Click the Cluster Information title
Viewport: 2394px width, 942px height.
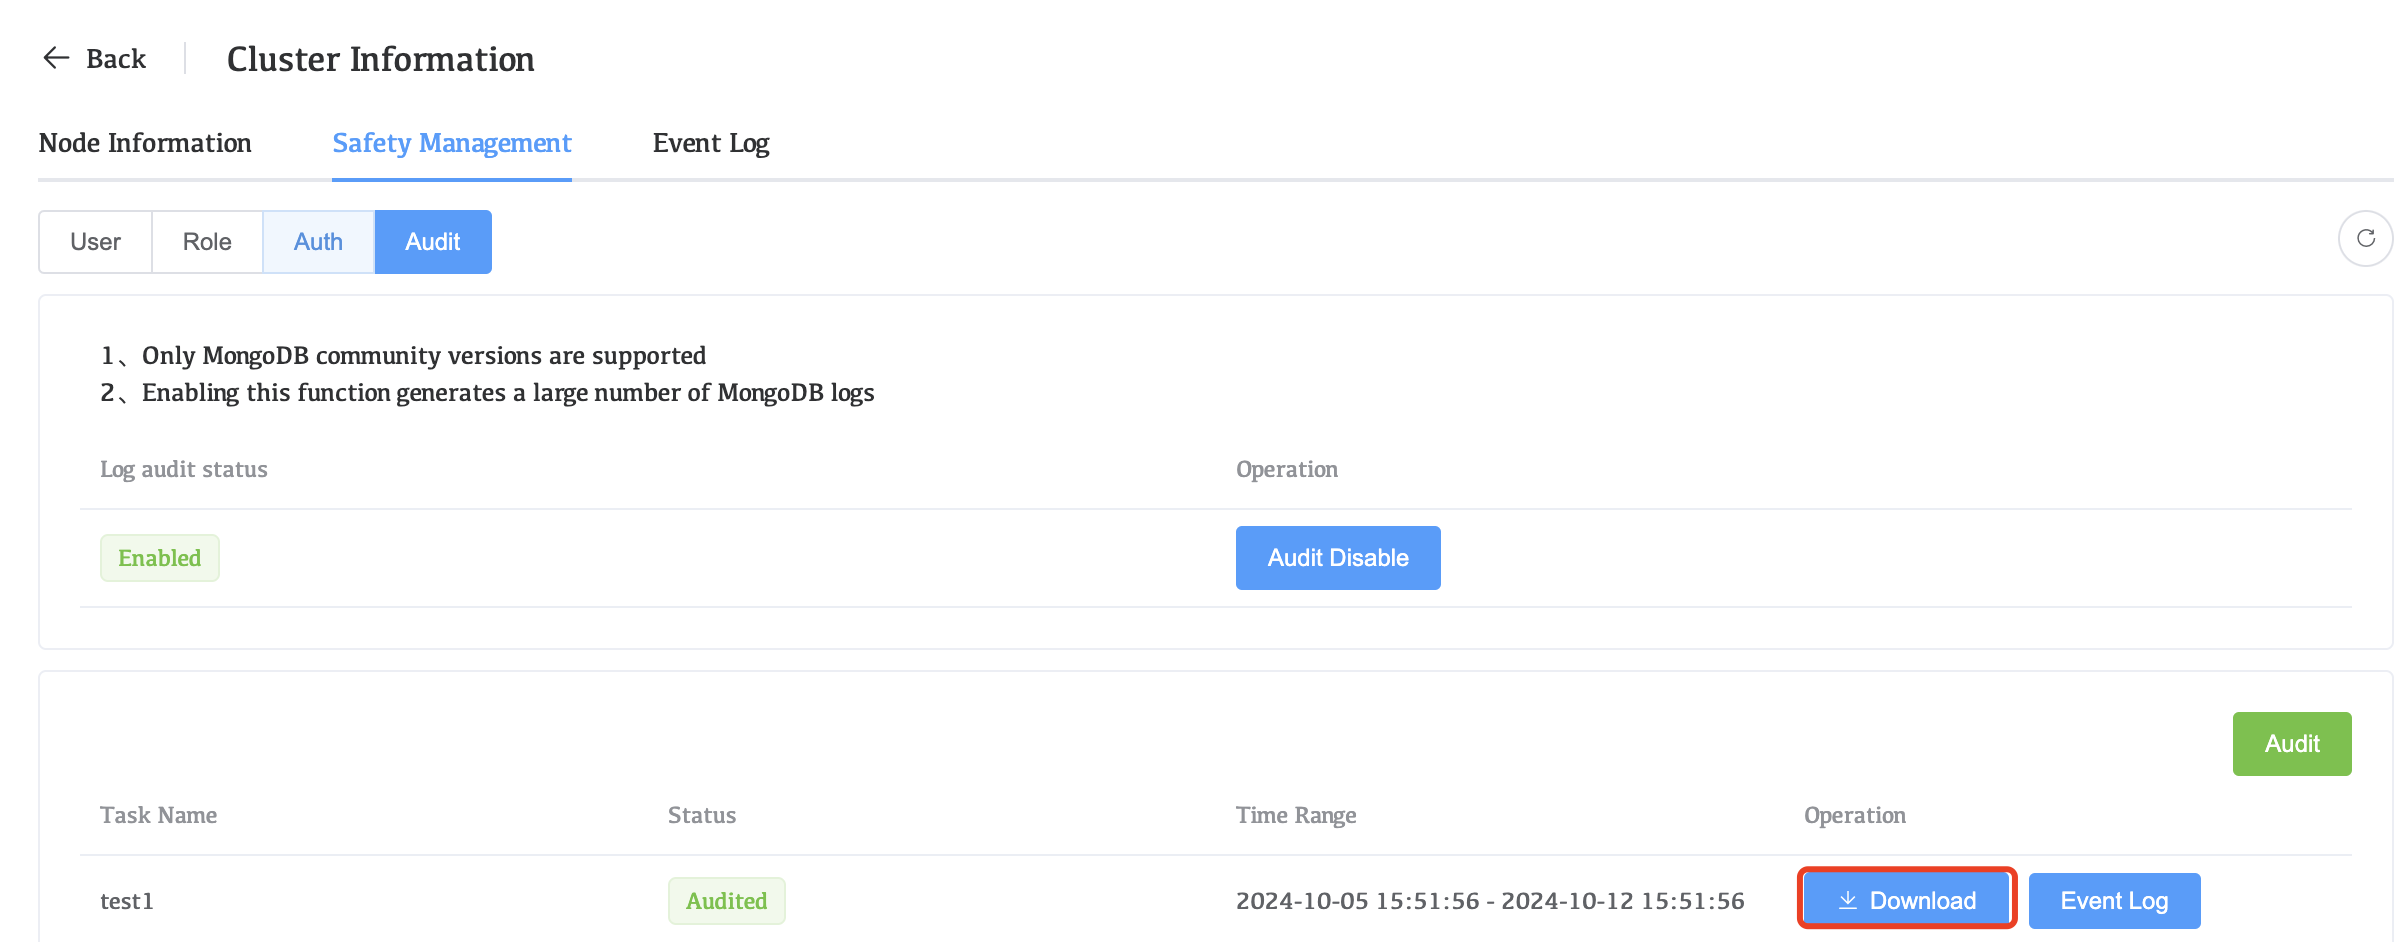[380, 59]
